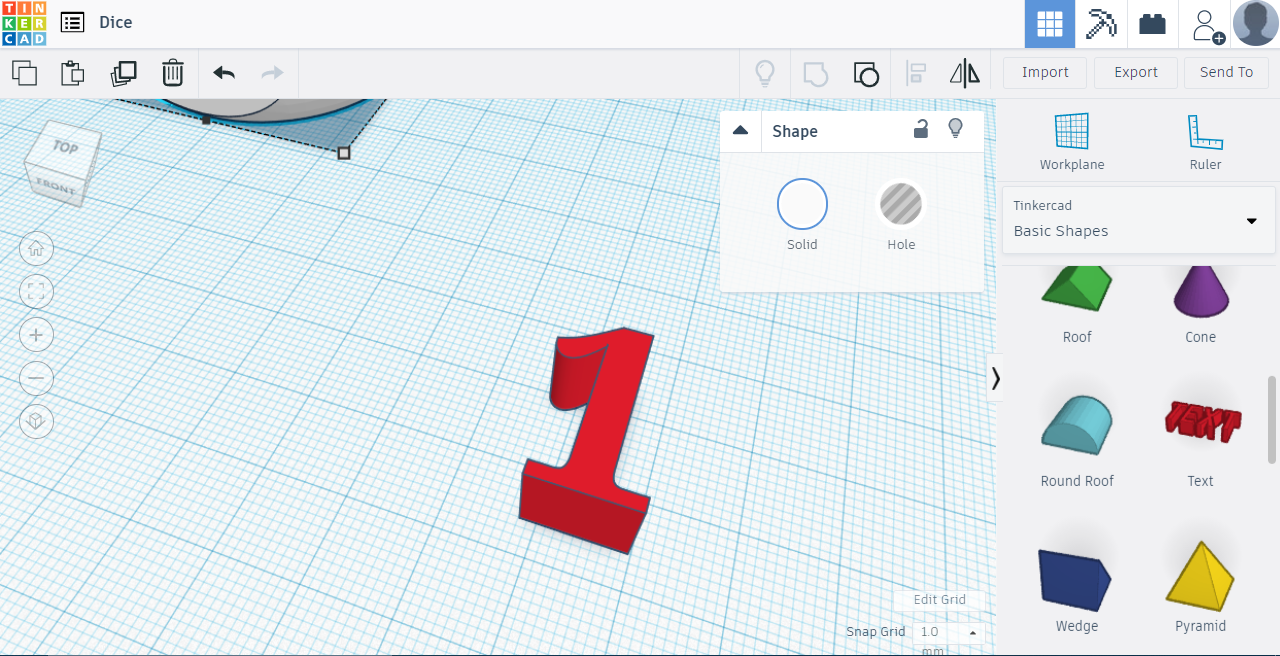The height and width of the screenshot is (656, 1280).
Task: Click the Align tool icon
Action: (916, 73)
